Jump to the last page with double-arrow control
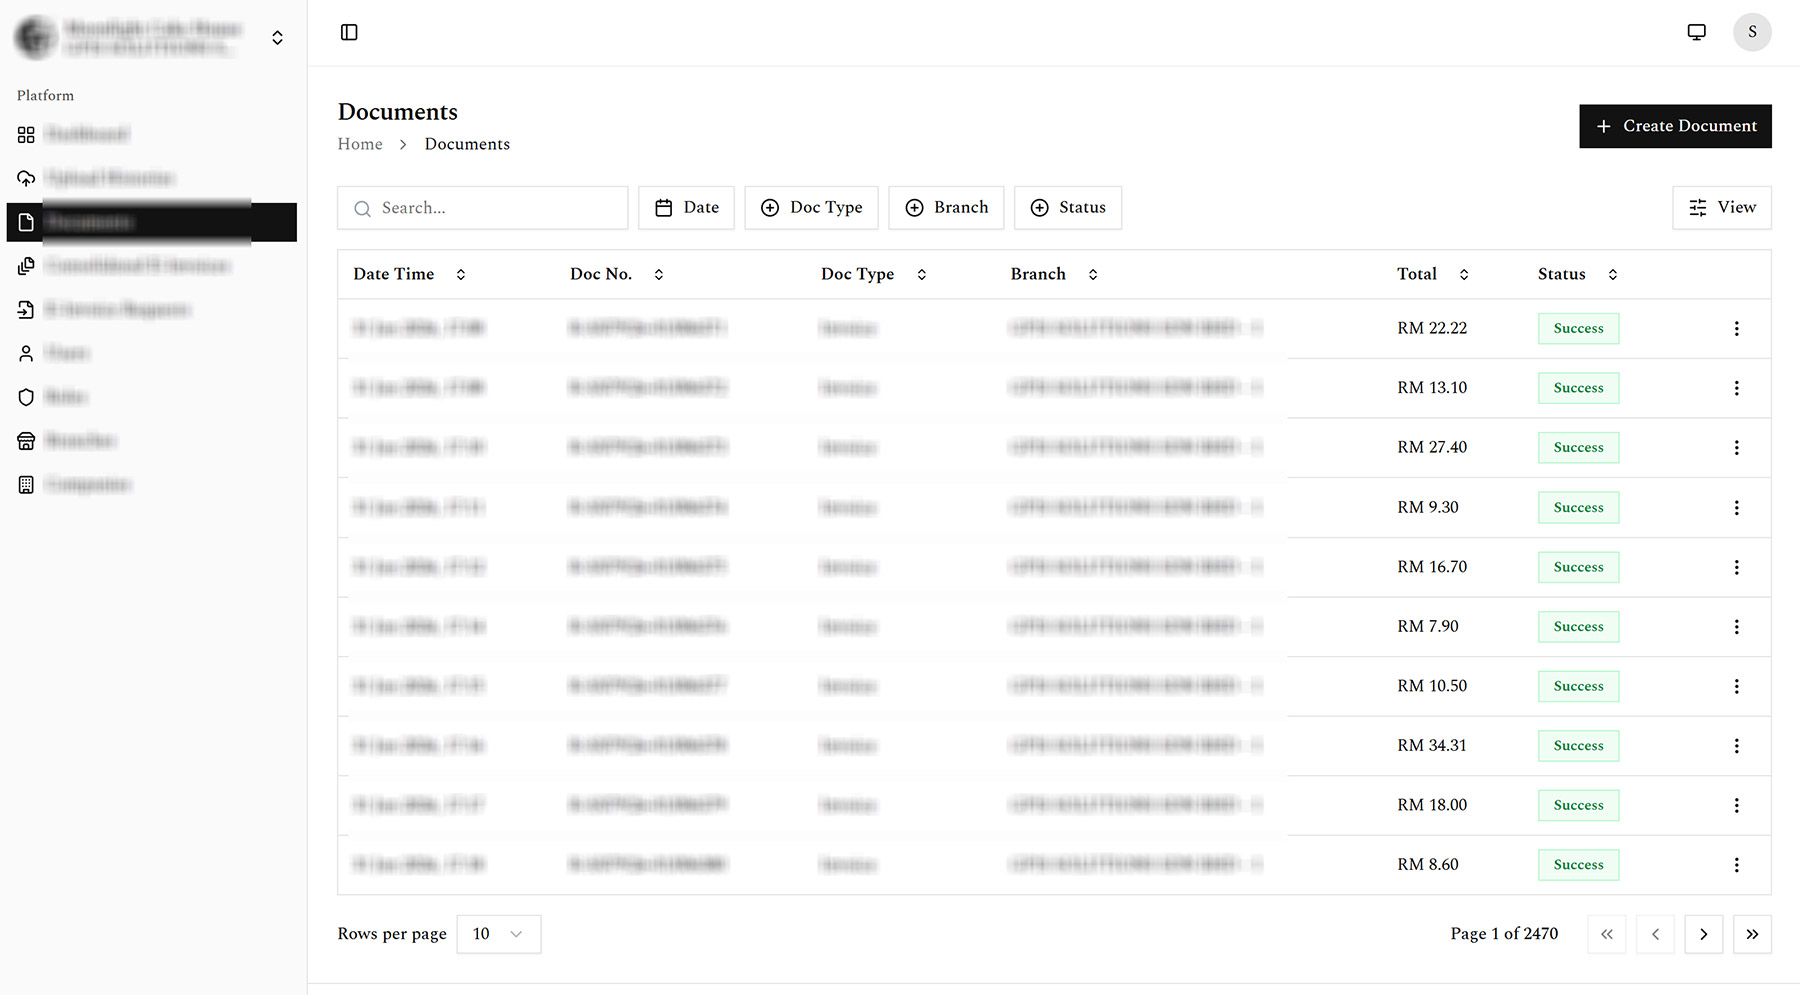The image size is (1800, 995). [1752, 934]
